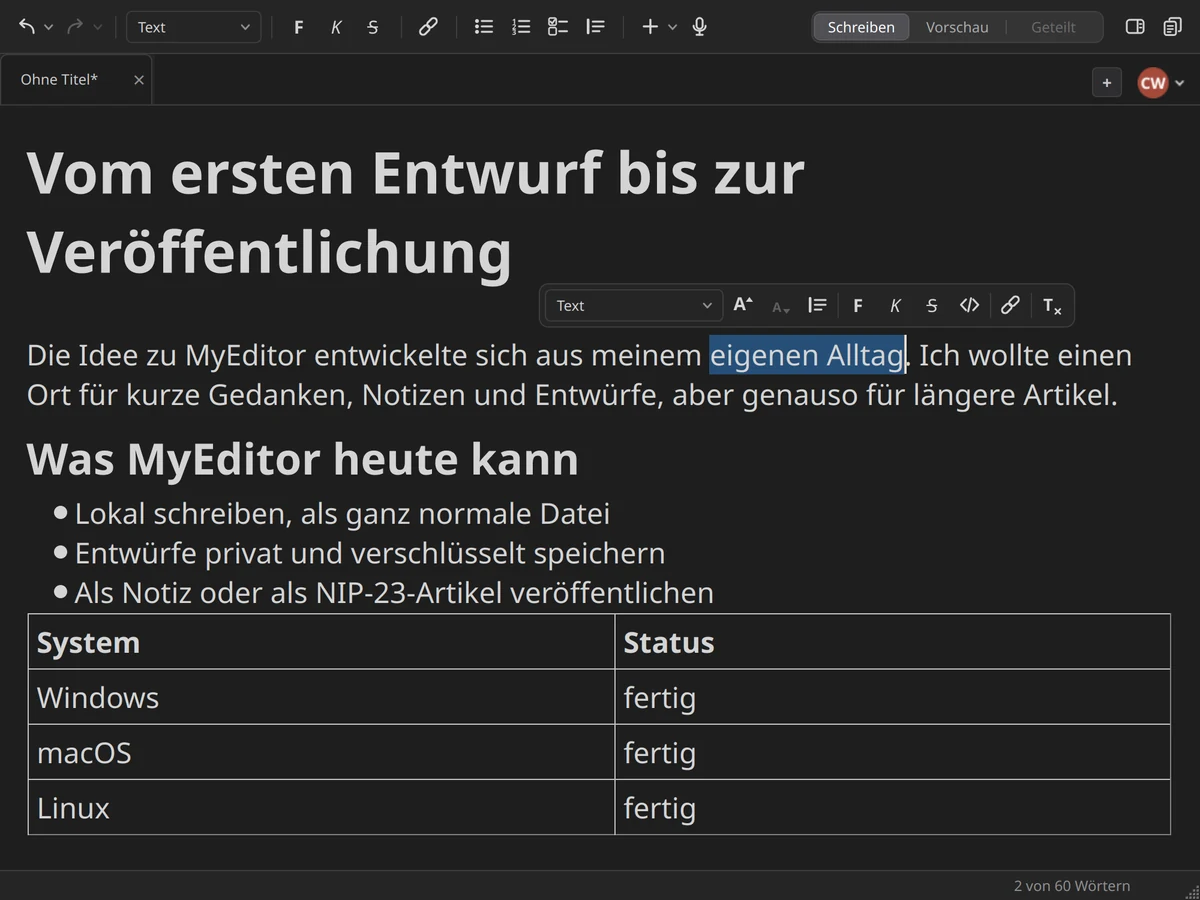The image size is (1200, 900).
Task: Open the documents overview icon
Action: (x=1172, y=27)
